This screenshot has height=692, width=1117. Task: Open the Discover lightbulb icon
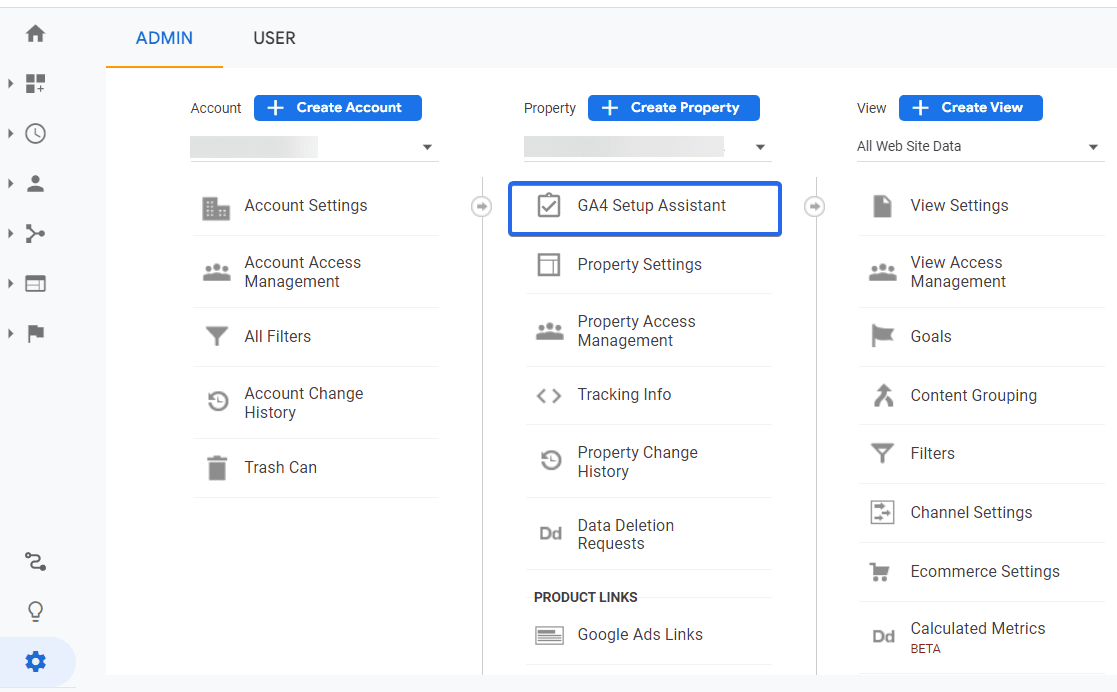click(35, 611)
